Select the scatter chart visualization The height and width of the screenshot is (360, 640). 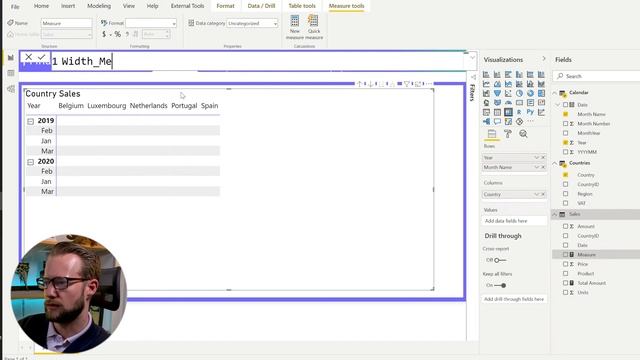pos(508,93)
